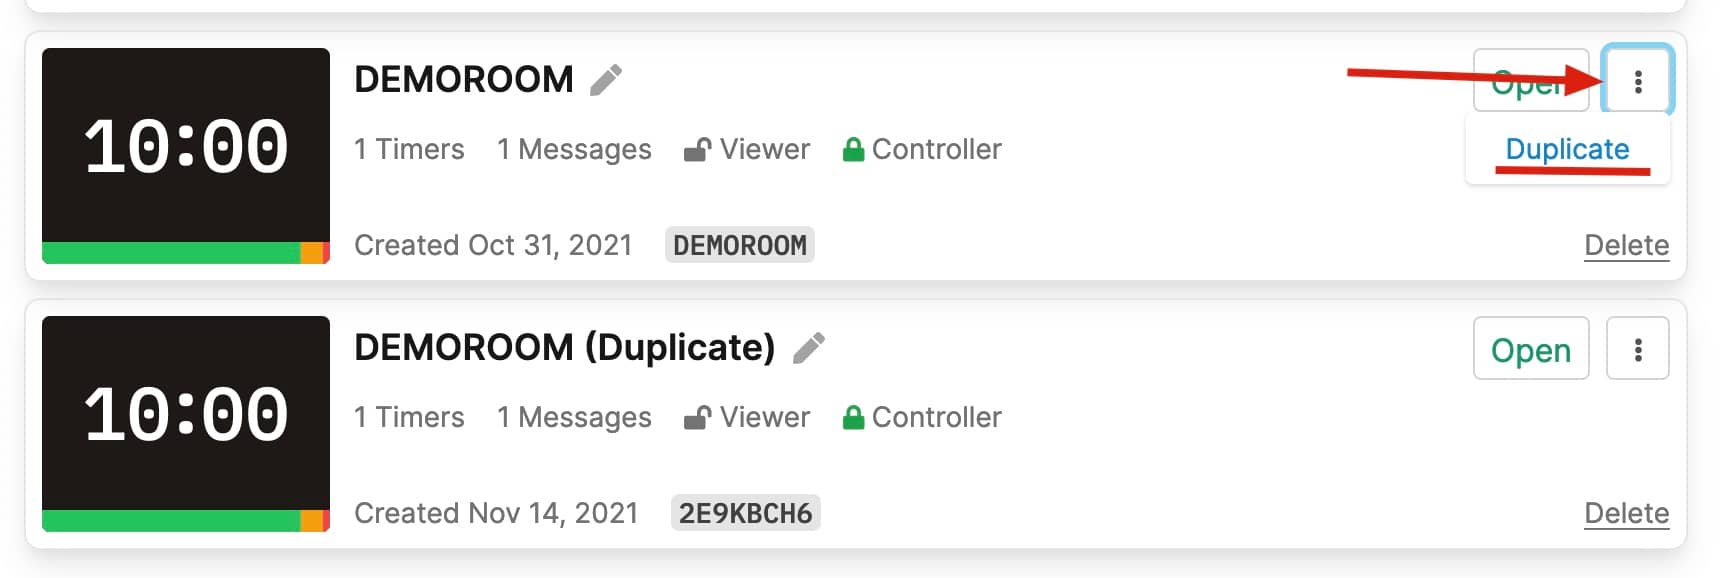Click the DEMOROOM (Duplicate) room title
1720x578 pixels.
[x=565, y=347]
